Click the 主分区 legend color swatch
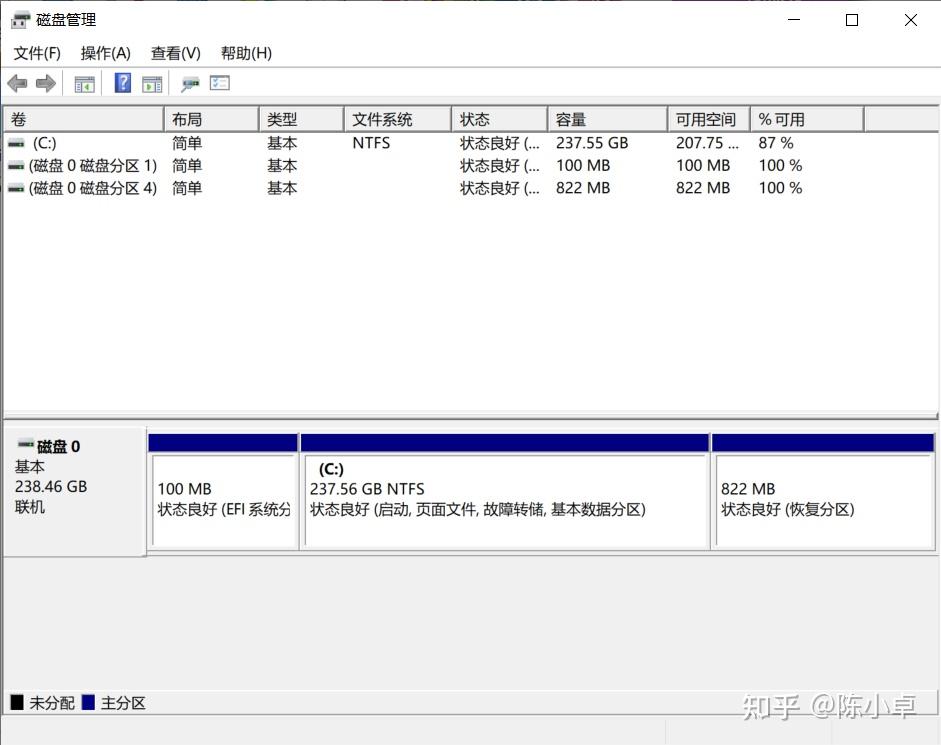This screenshot has height=745, width=941. tap(88, 703)
